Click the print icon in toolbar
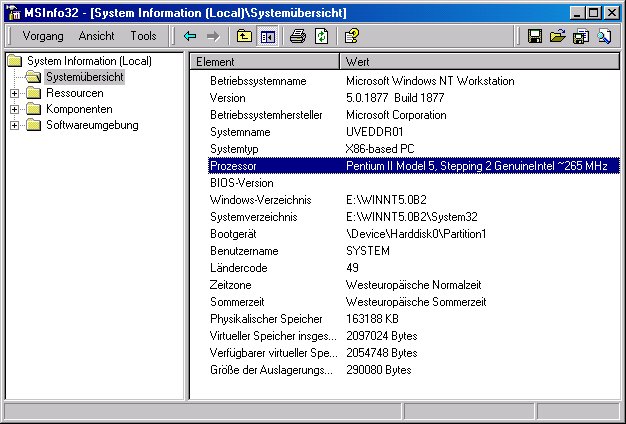 298,36
